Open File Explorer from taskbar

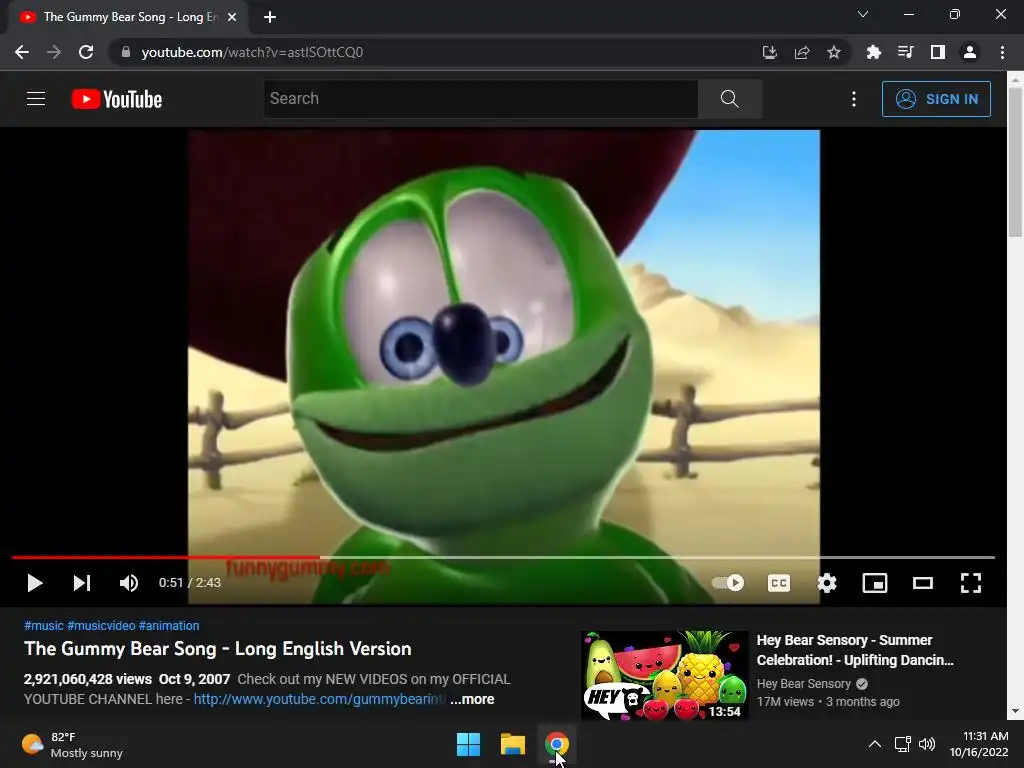tap(513, 744)
